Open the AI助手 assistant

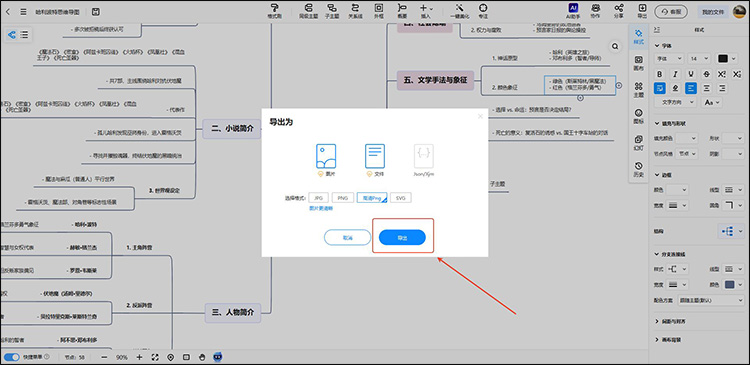click(x=573, y=11)
